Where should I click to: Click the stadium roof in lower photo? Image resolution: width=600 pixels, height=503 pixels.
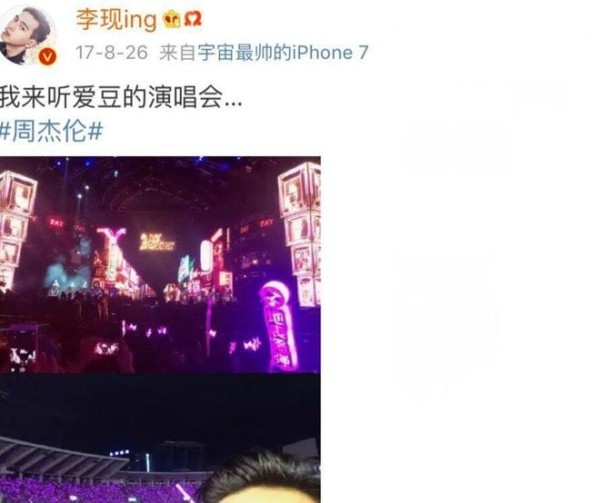tap(63, 457)
